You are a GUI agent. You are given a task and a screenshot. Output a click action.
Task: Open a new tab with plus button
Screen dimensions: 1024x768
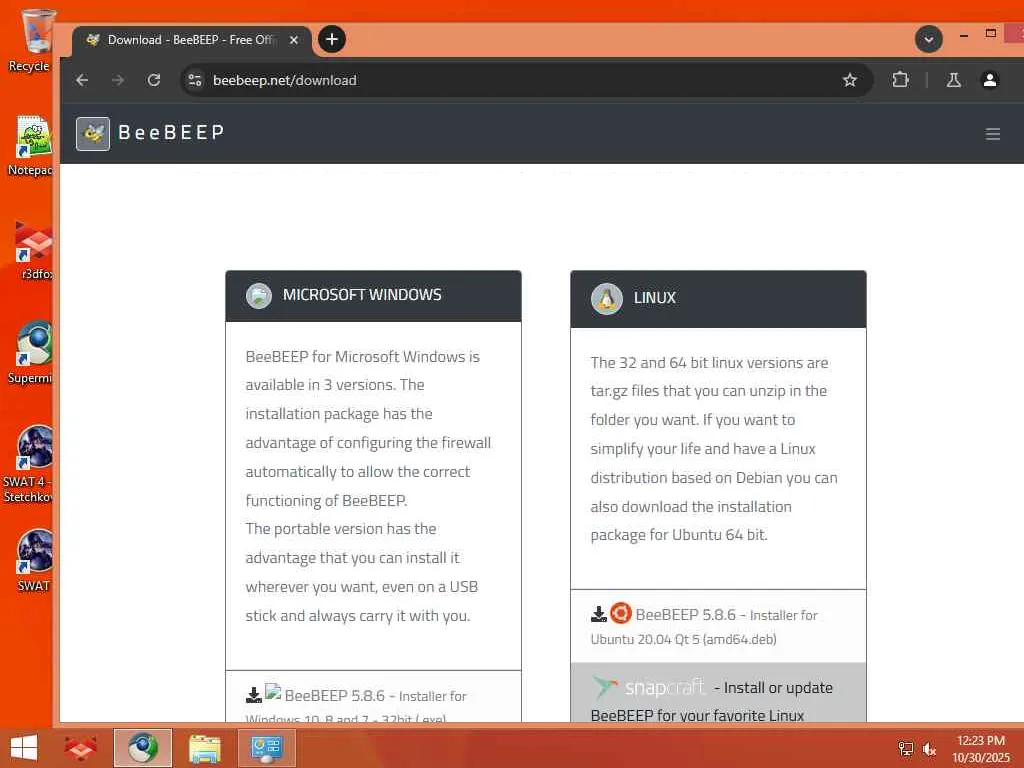(x=332, y=39)
